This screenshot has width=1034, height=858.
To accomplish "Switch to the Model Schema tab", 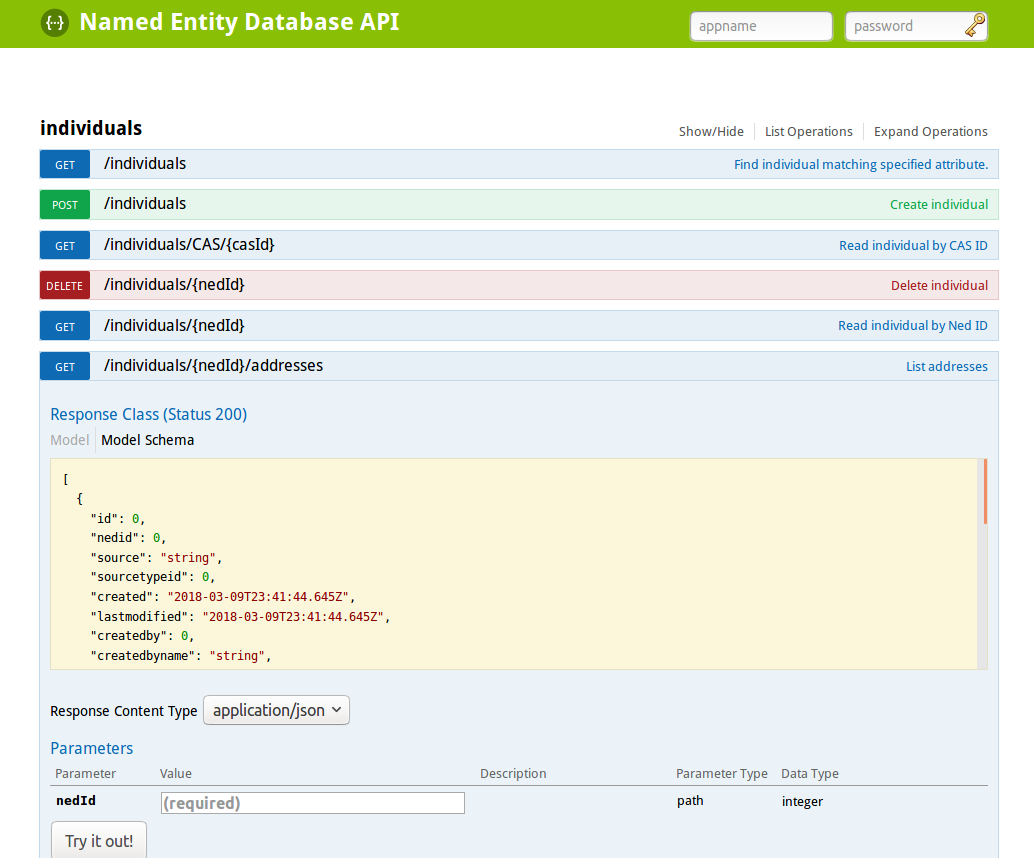I will click(148, 440).
